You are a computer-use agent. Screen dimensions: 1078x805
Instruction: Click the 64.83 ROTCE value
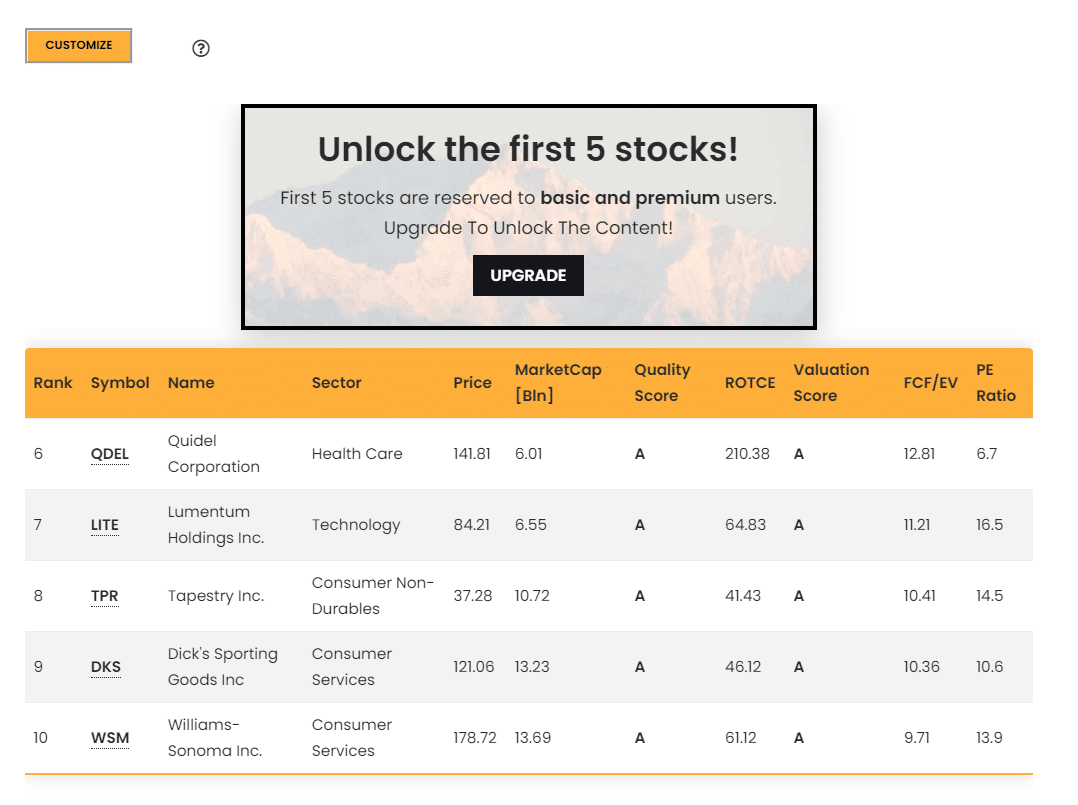[745, 525]
